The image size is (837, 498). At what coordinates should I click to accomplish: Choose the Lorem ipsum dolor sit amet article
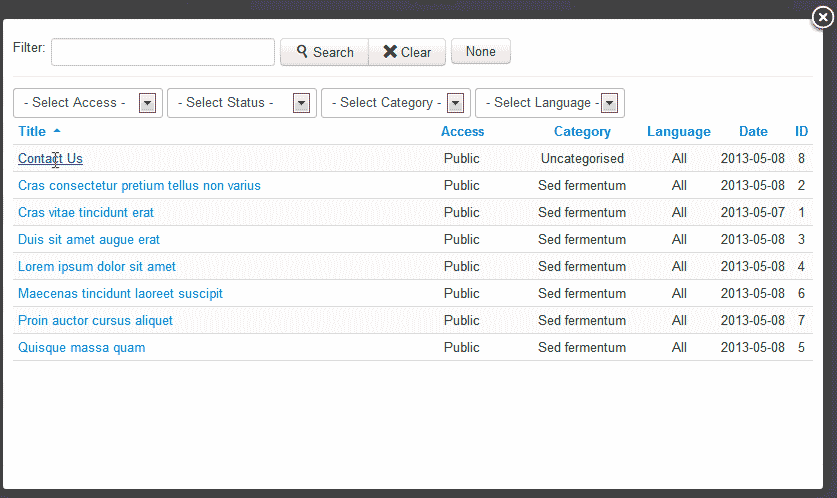click(97, 266)
